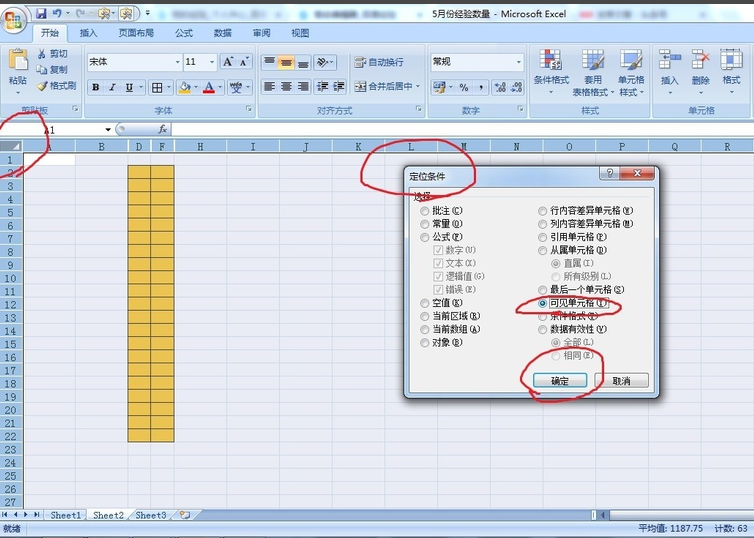Apply fill color bucket
The width and height of the screenshot is (754, 538).
click(x=185, y=87)
